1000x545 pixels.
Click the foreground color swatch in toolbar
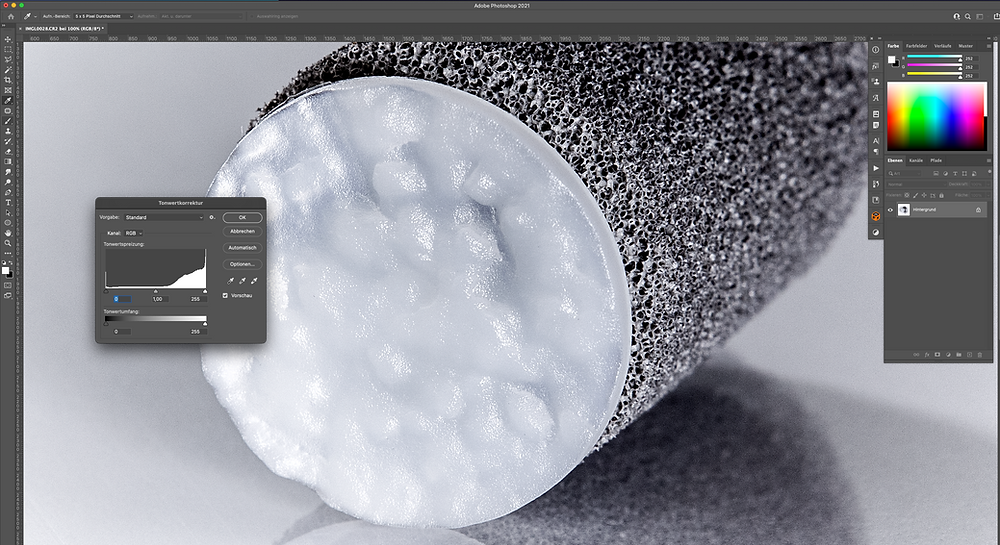[x=6, y=270]
